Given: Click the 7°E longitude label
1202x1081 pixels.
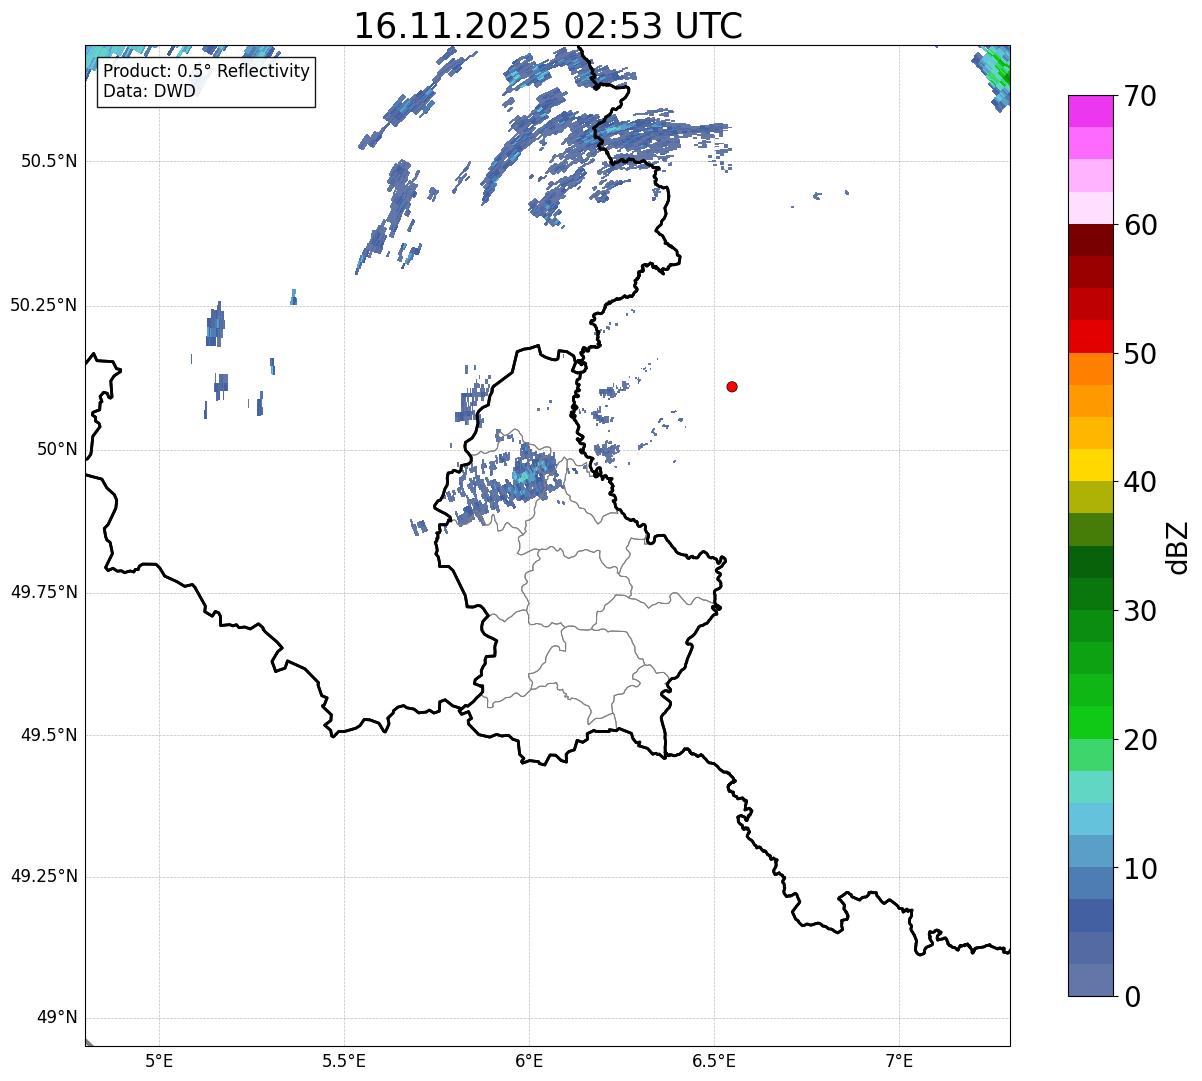Looking at the screenshot, I should [x=899, y=1061].
